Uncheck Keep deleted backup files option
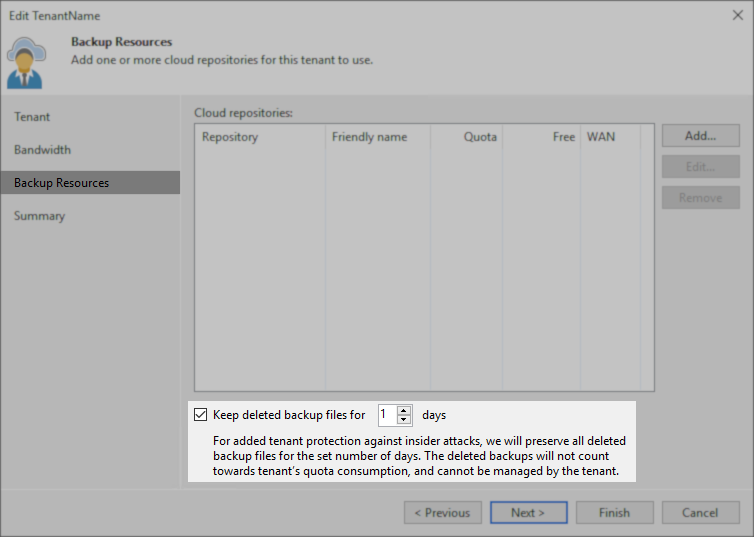Screen dimensions: 754x537 pyautogui.click(x=201, y=414)
